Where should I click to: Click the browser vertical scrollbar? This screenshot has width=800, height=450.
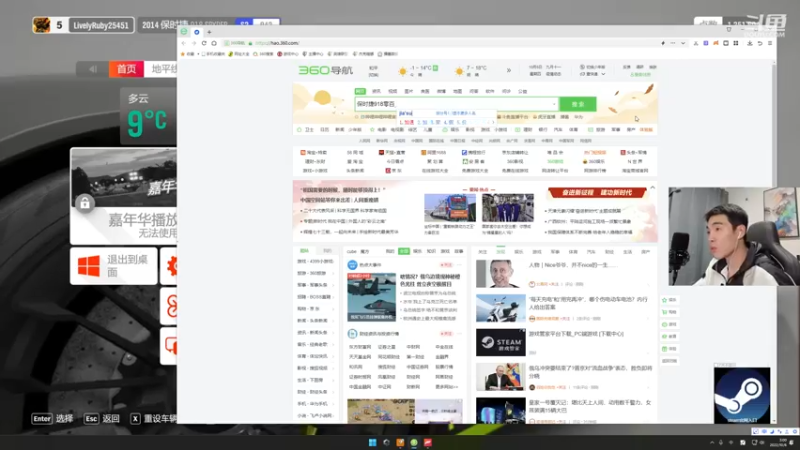(x=774, y=240)
